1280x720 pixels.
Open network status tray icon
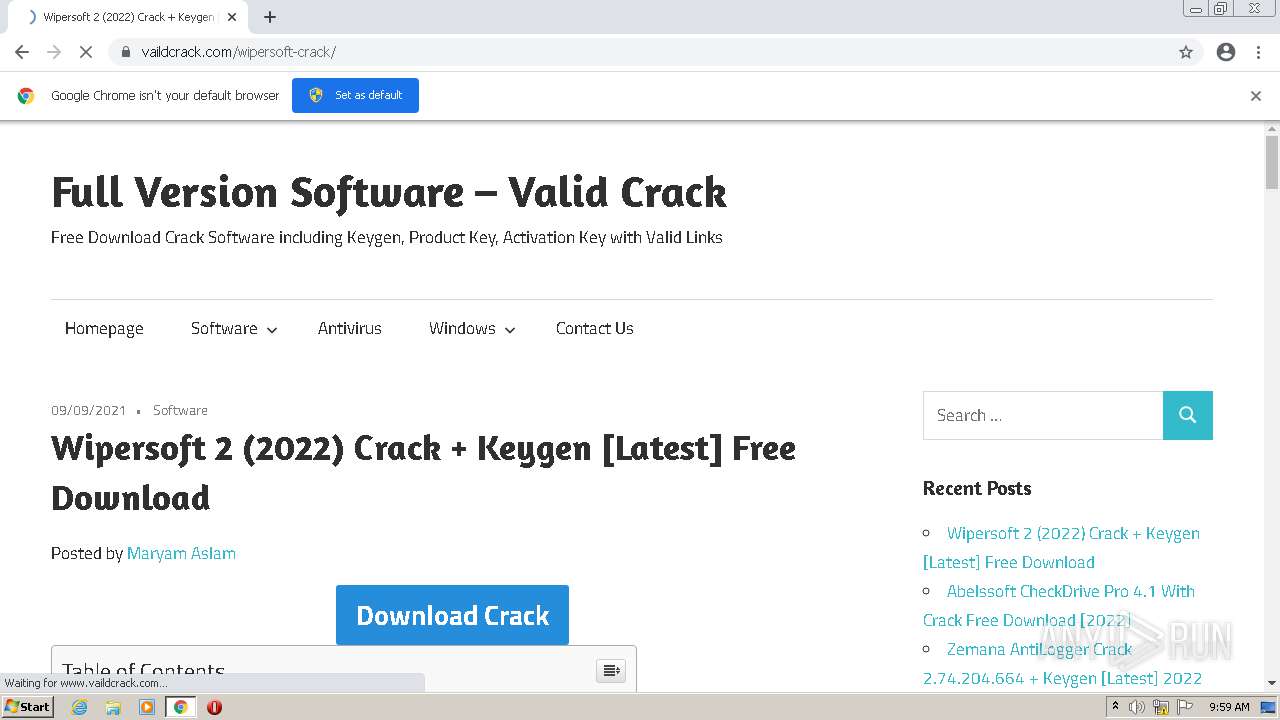coord(1161,707)
